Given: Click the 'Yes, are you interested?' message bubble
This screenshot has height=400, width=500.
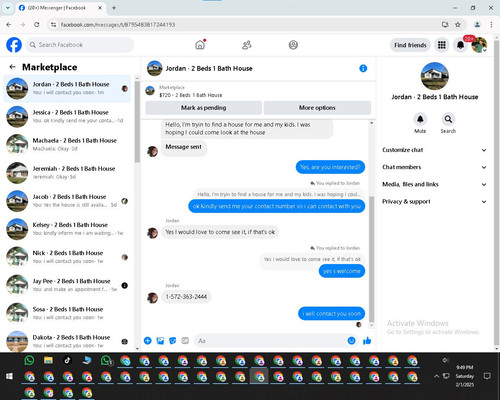Looking at the screenshot, I should 330,167.
